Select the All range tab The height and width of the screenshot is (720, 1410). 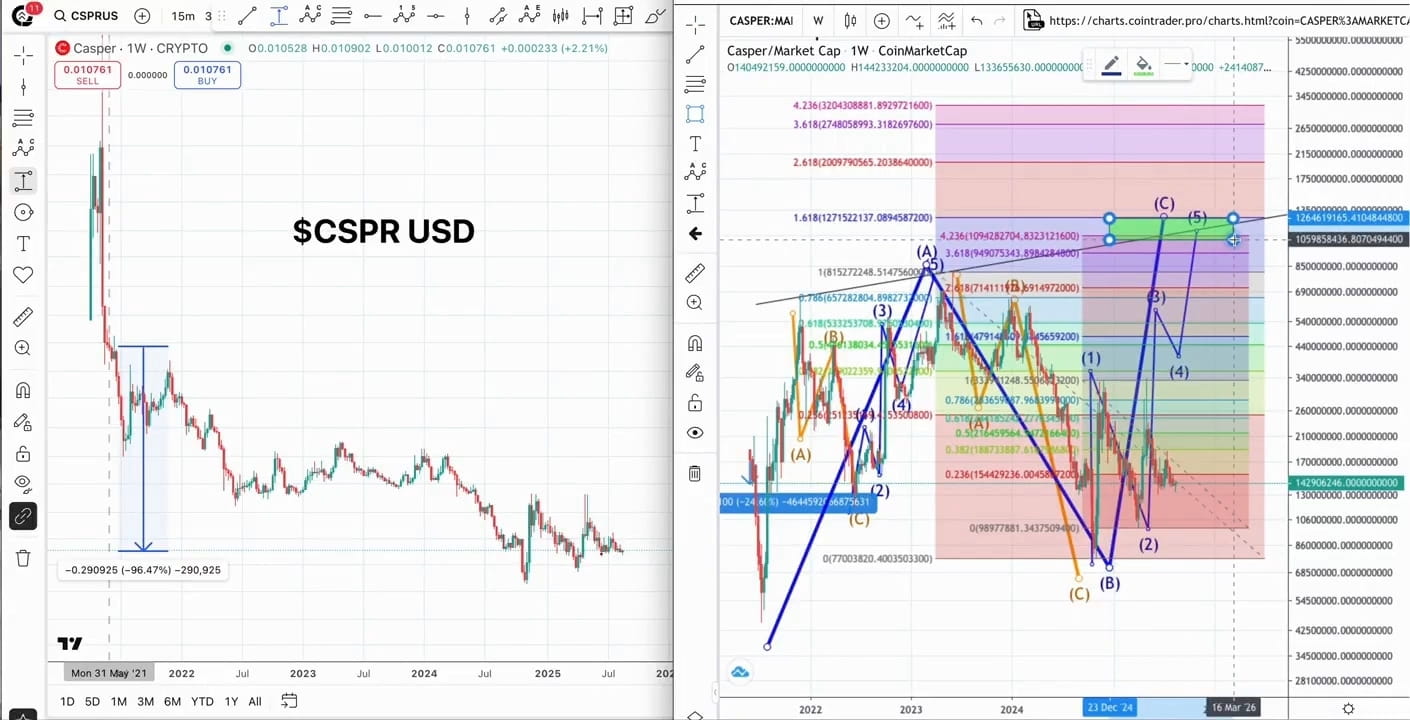tap(255, 701)
